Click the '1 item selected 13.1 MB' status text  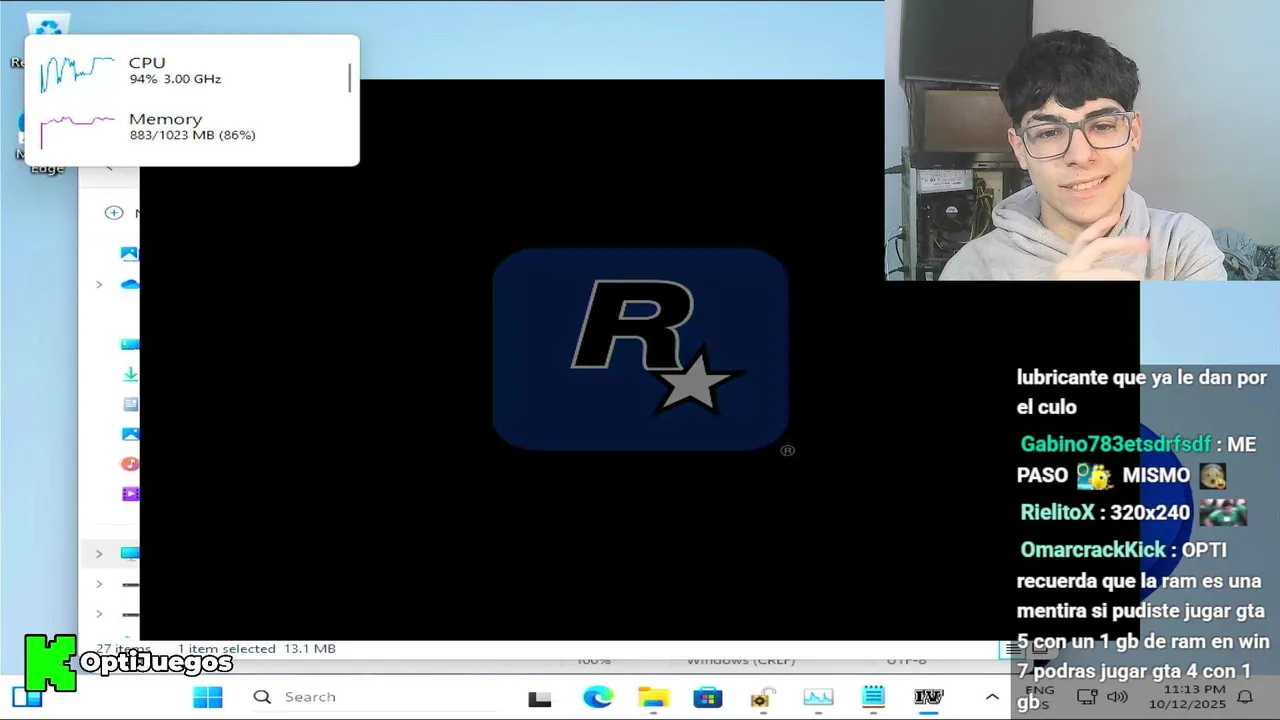coord(256,648)
